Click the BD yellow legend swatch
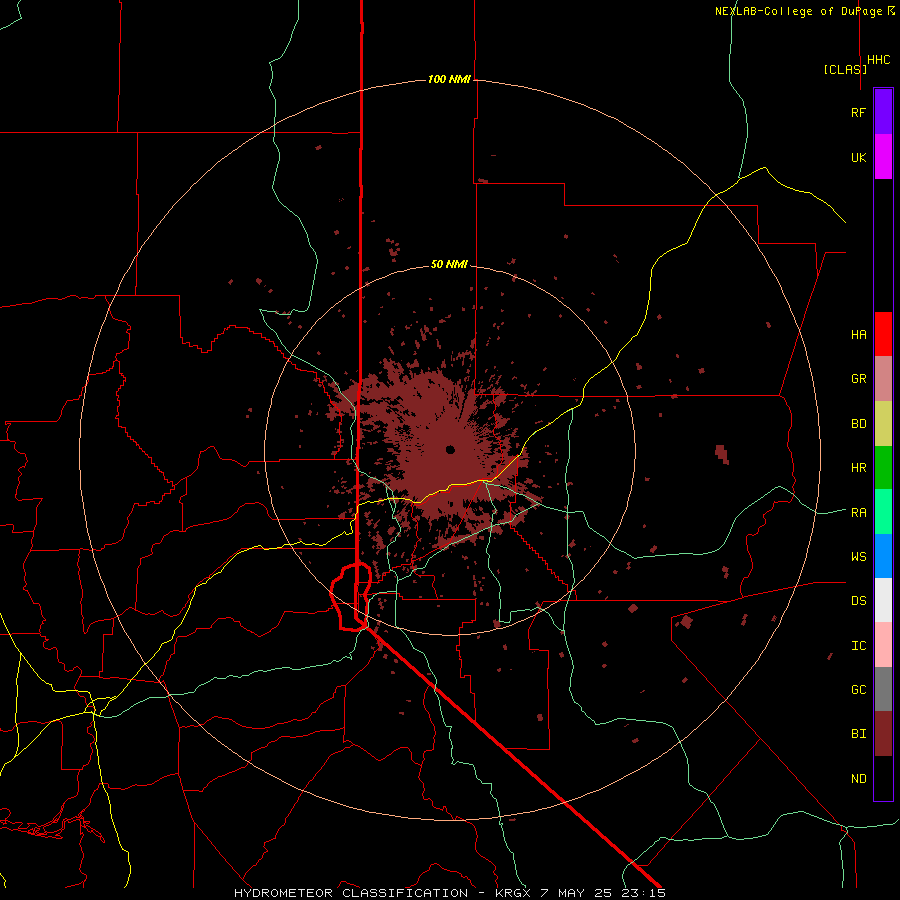 [883, 424]
